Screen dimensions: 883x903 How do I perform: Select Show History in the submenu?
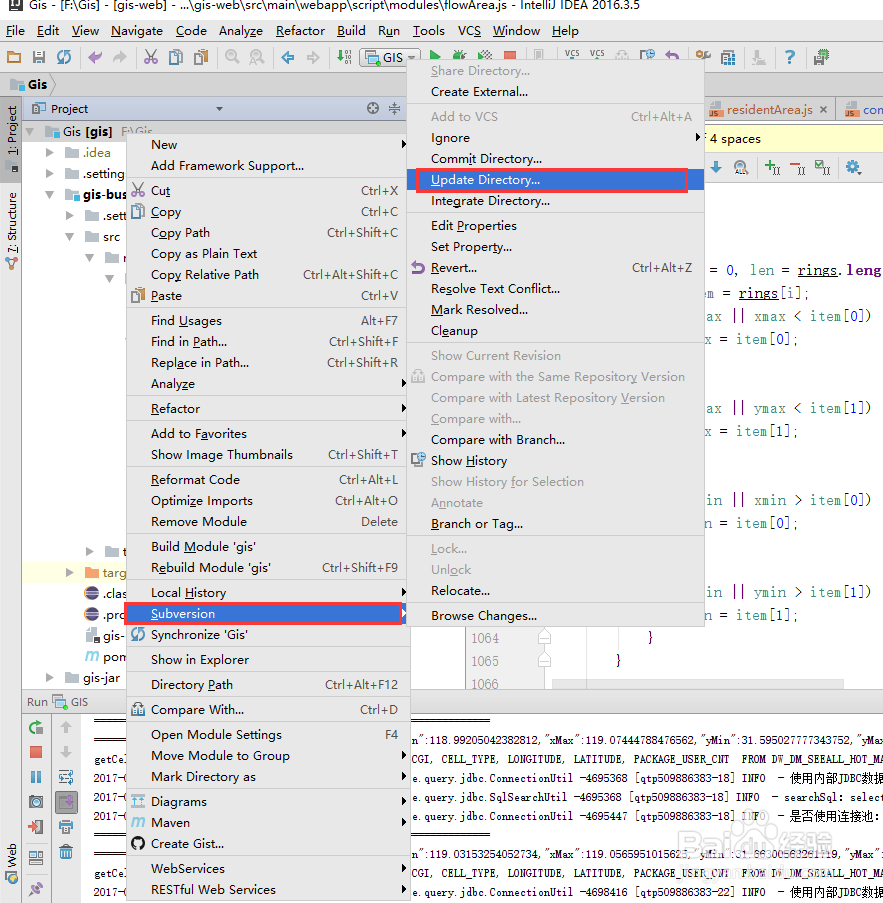coord(555,460)
